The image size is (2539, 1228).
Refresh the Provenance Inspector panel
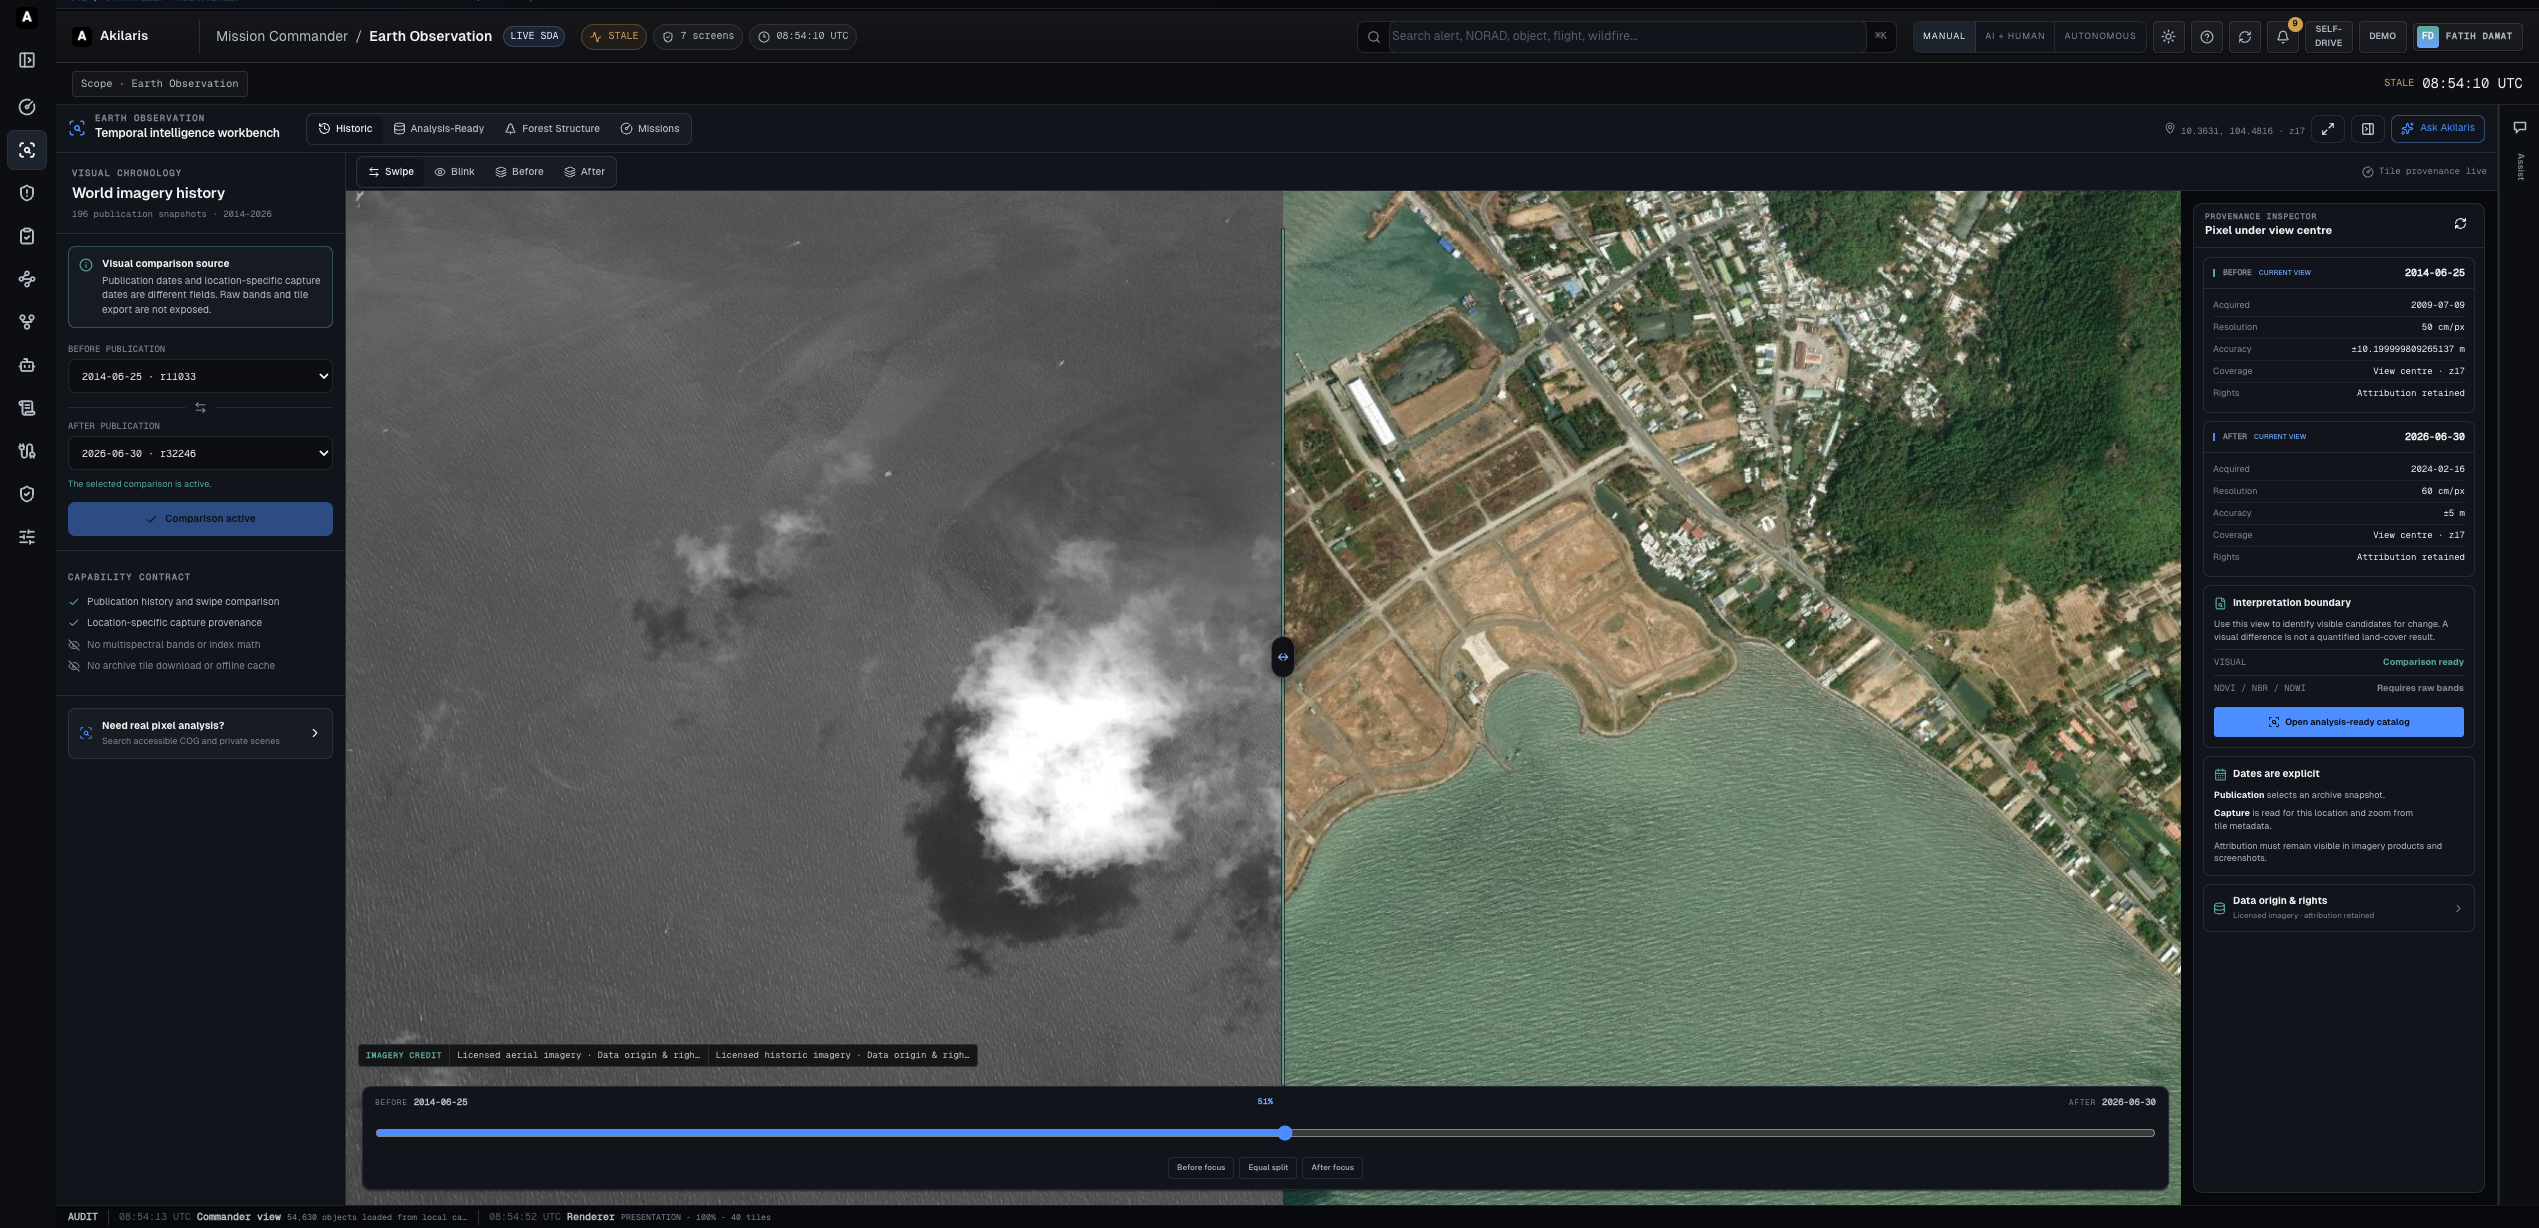(x=2460, y=224)
